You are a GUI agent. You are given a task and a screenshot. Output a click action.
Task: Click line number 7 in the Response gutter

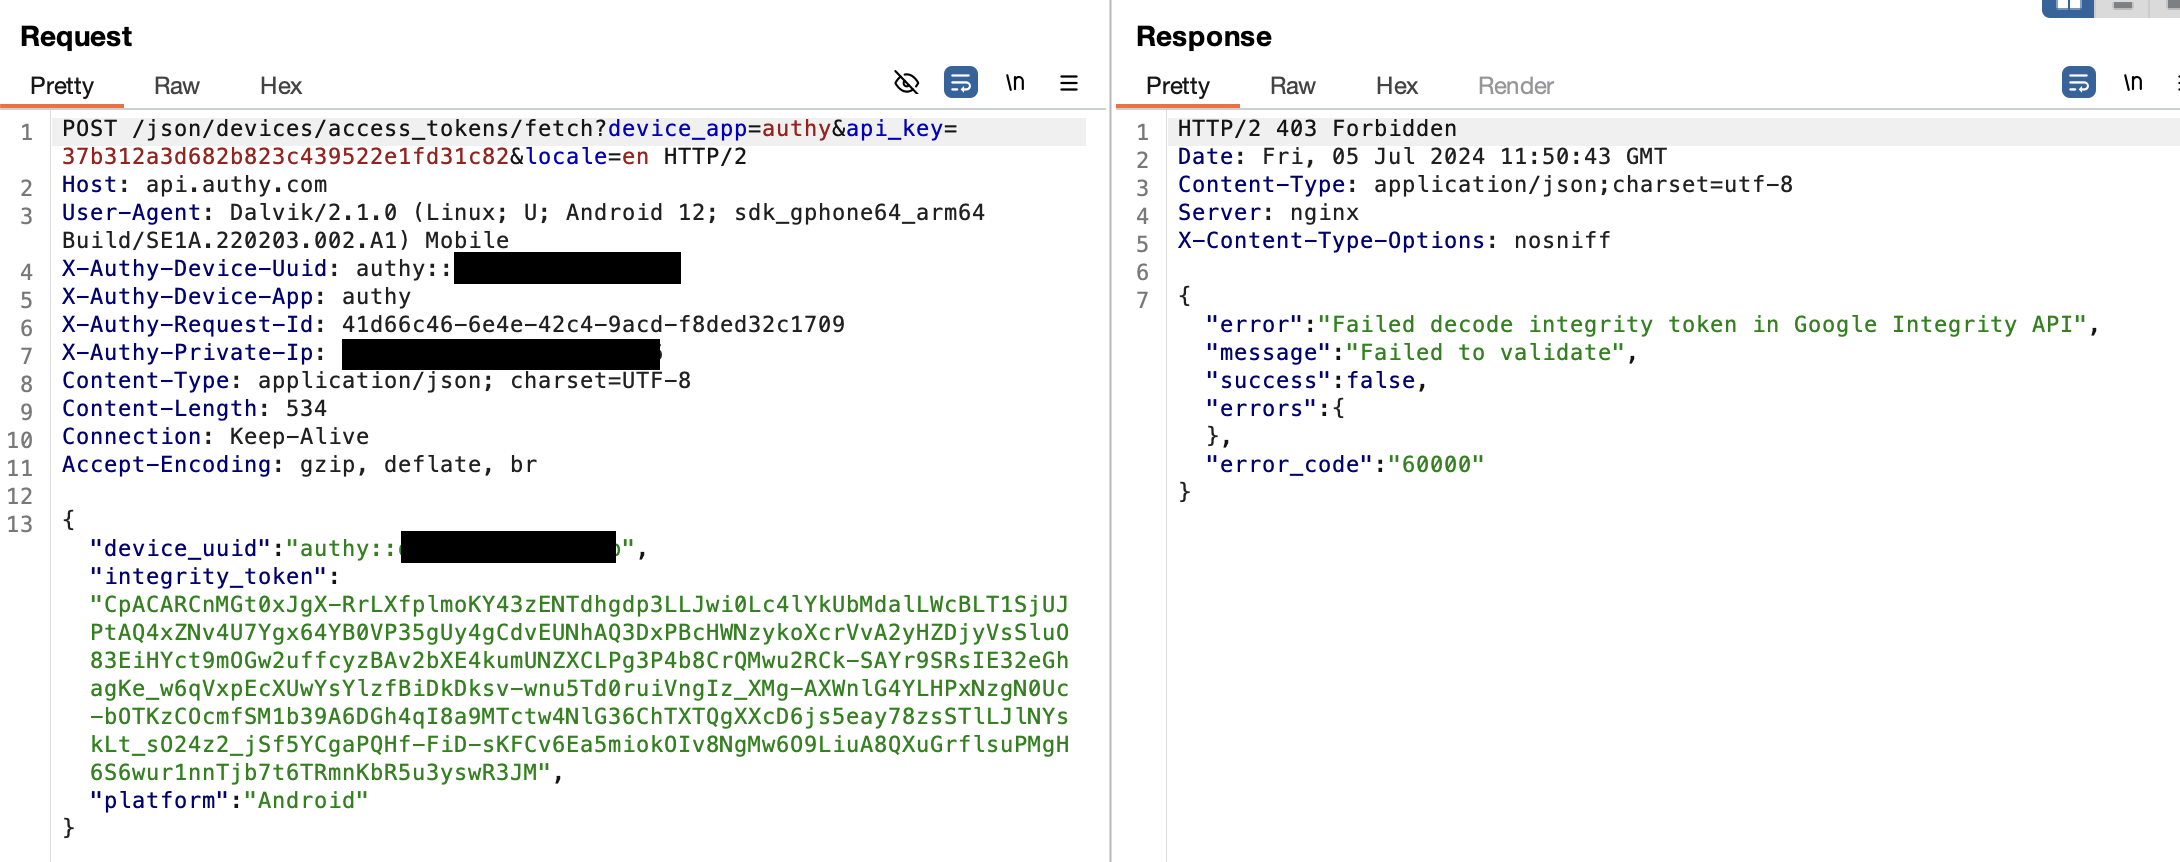pyautogui.click(x=1142, y=300)
